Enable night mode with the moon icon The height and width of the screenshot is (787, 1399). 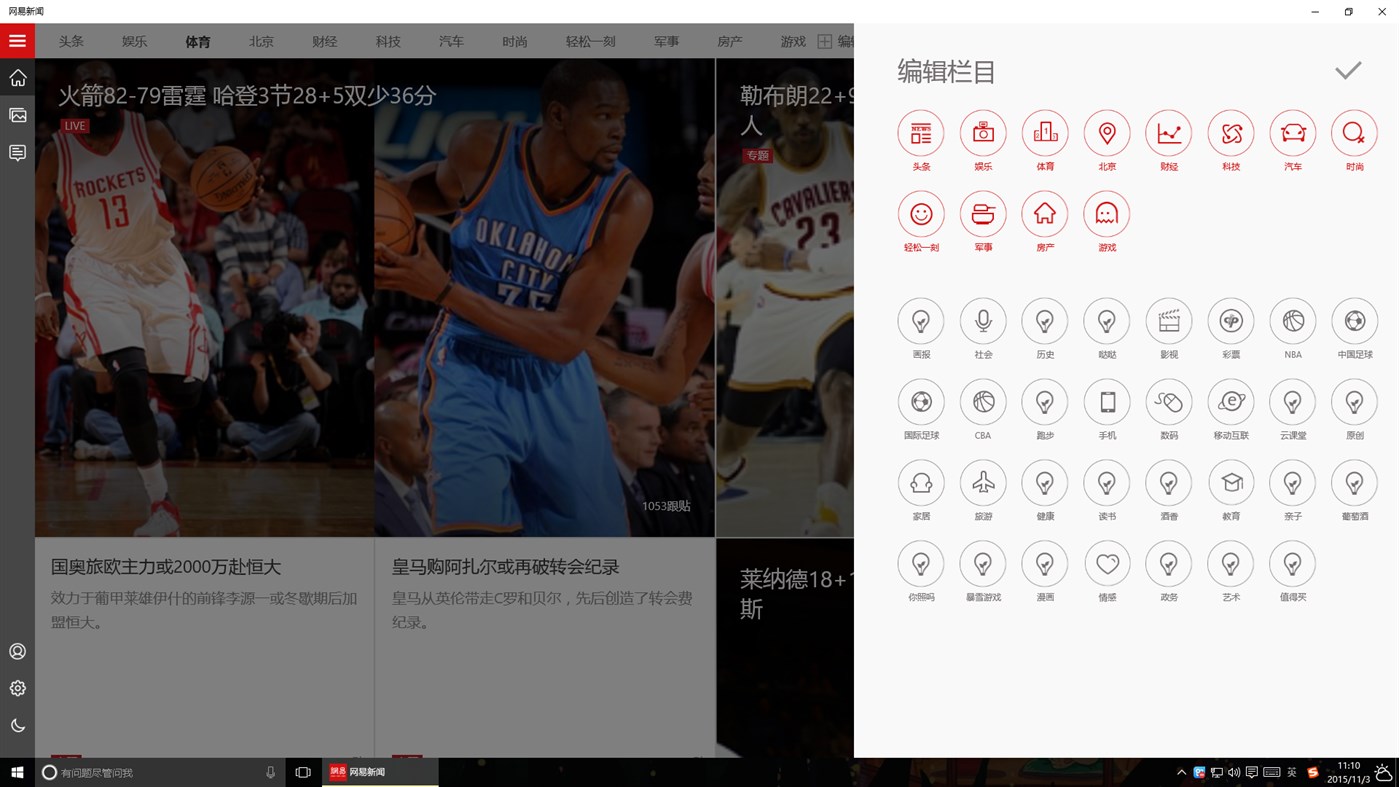pyautogui.click(x=17, y=724)
